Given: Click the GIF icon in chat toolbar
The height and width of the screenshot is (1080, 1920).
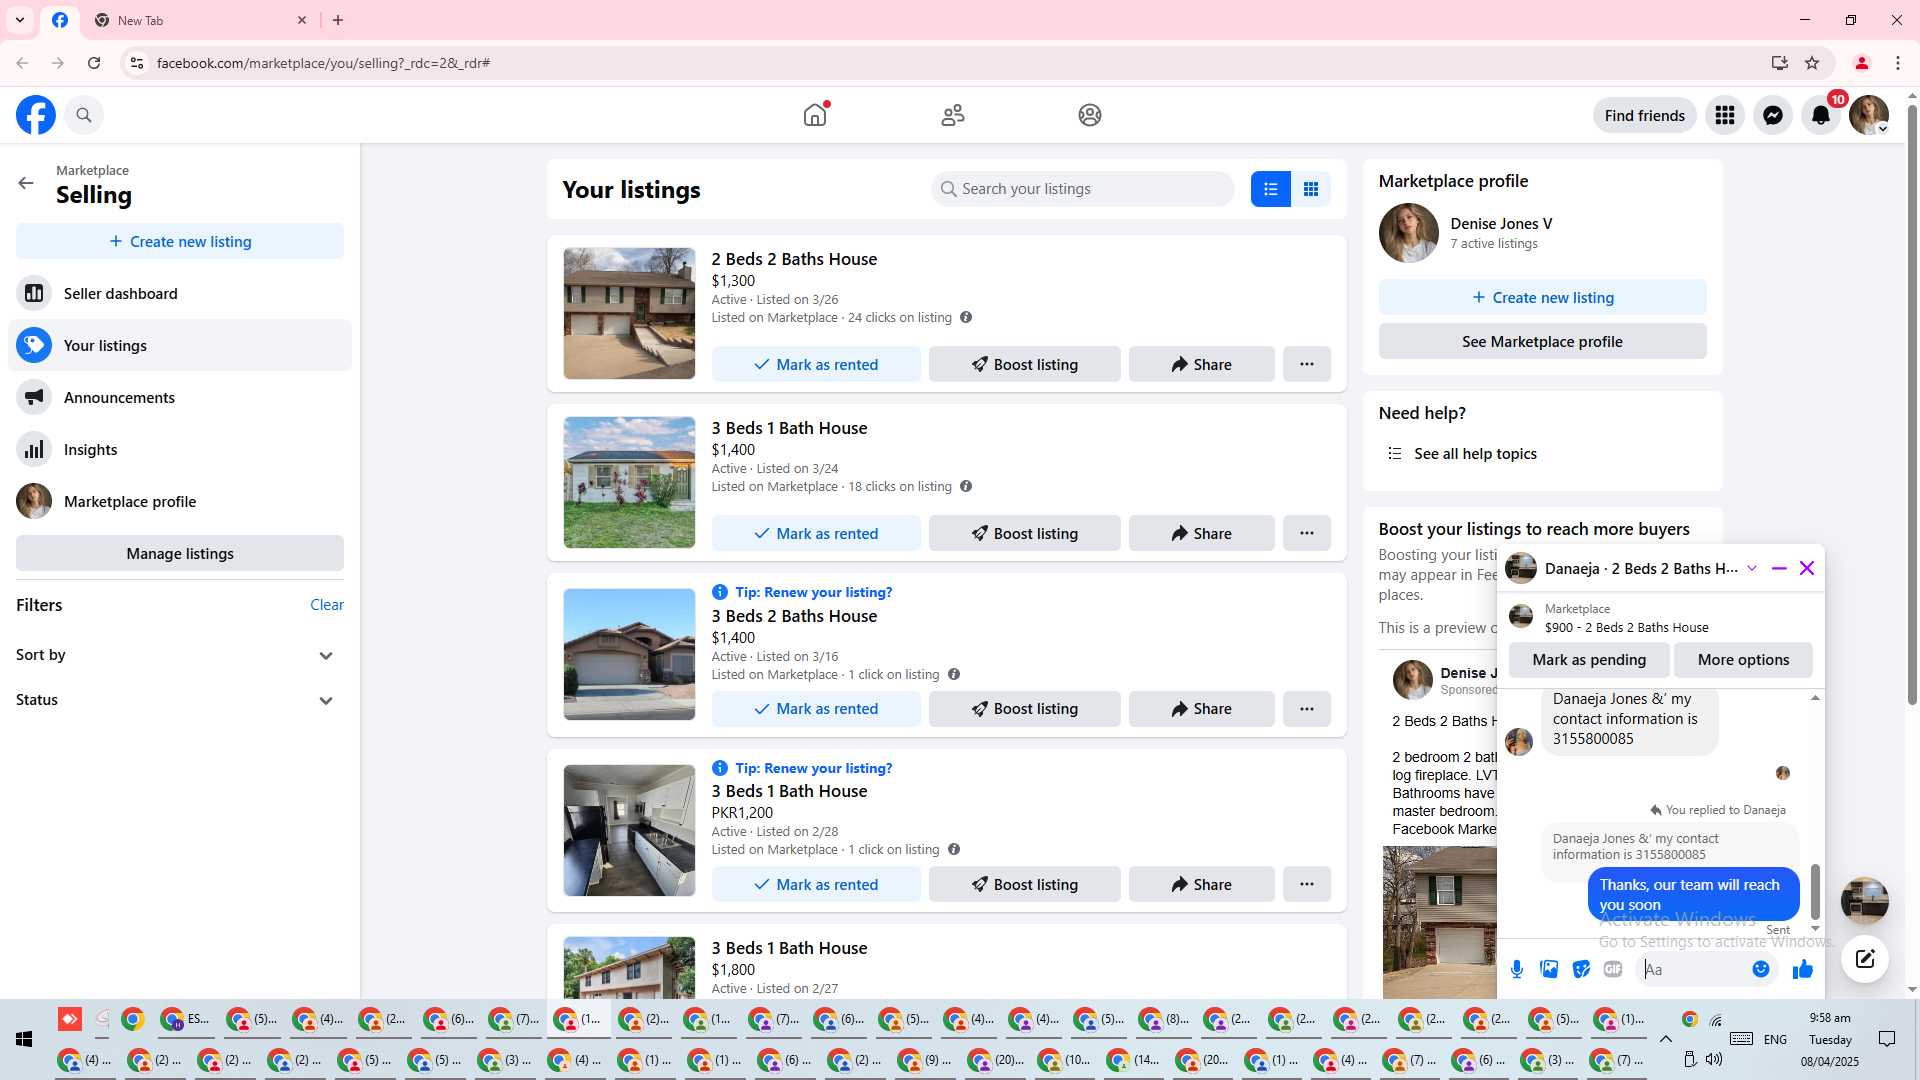Looking at the screenshot, I should pyautogui.click(x=1612, y=969).
